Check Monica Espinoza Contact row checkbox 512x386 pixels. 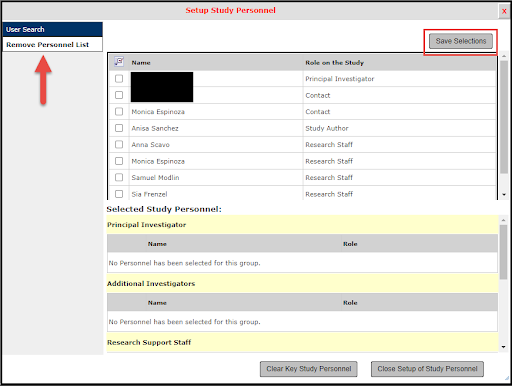click(x=119, y=111)
